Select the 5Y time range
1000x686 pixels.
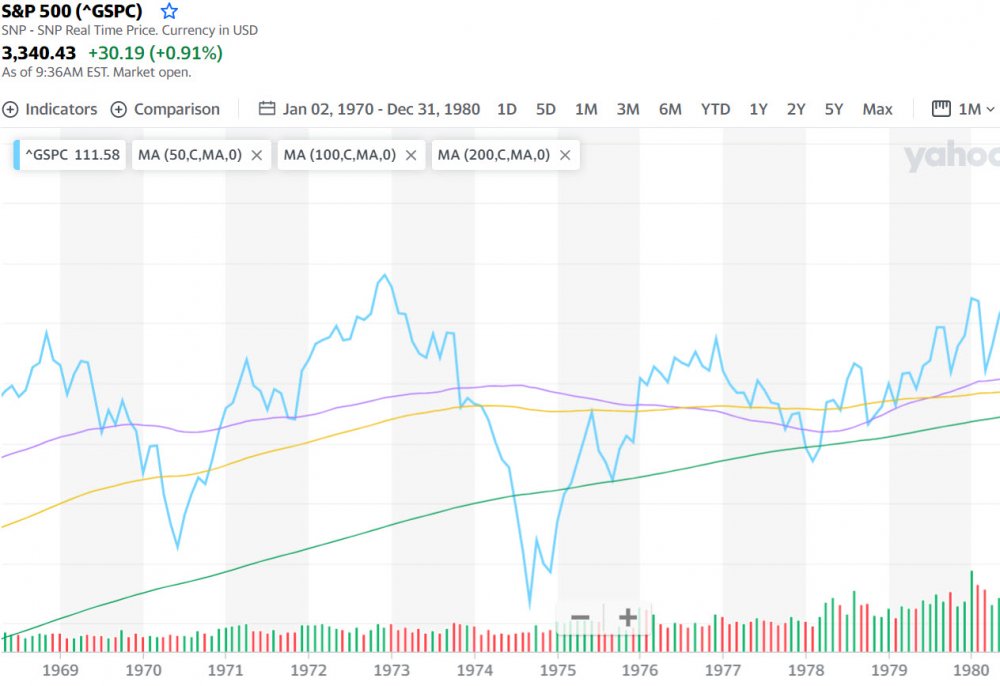point(834,109)
